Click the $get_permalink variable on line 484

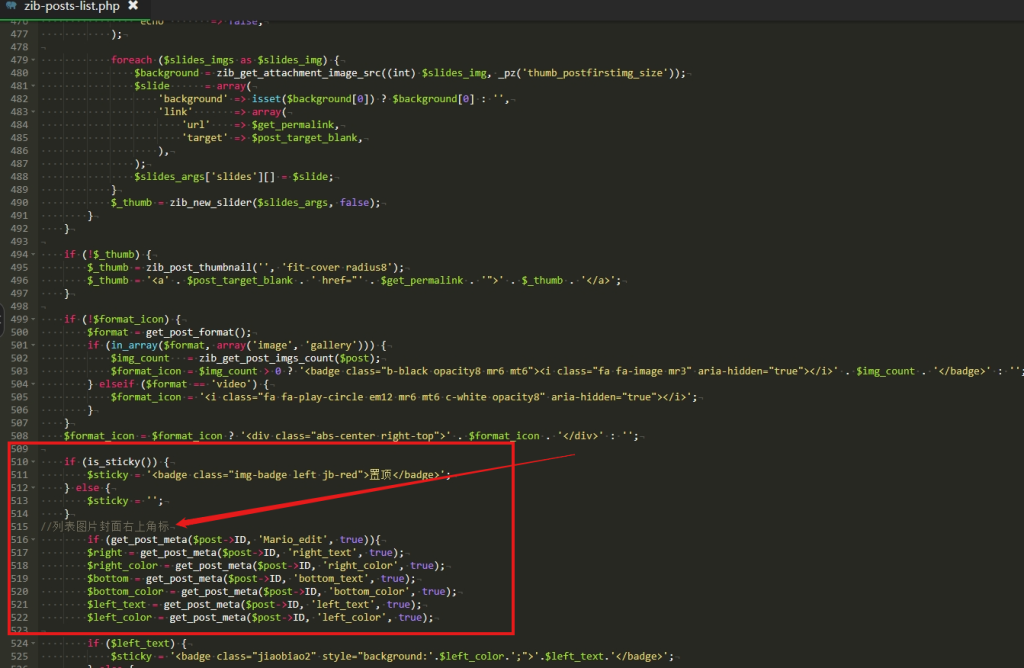tap(295, 125)
